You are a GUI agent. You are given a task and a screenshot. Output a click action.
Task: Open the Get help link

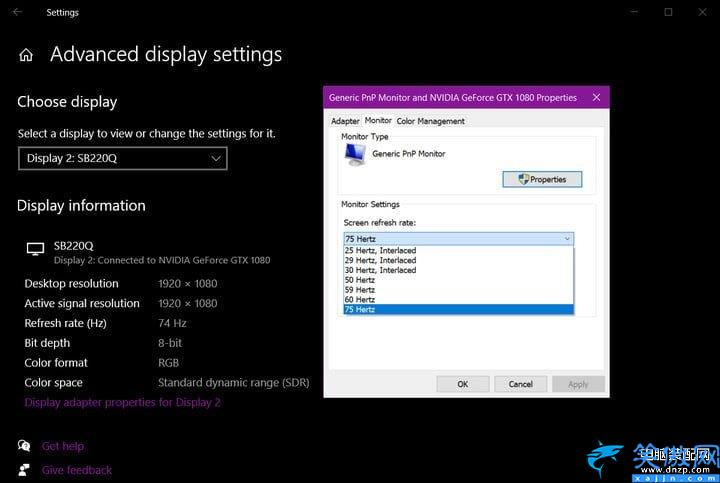click(x=63, y=446)
